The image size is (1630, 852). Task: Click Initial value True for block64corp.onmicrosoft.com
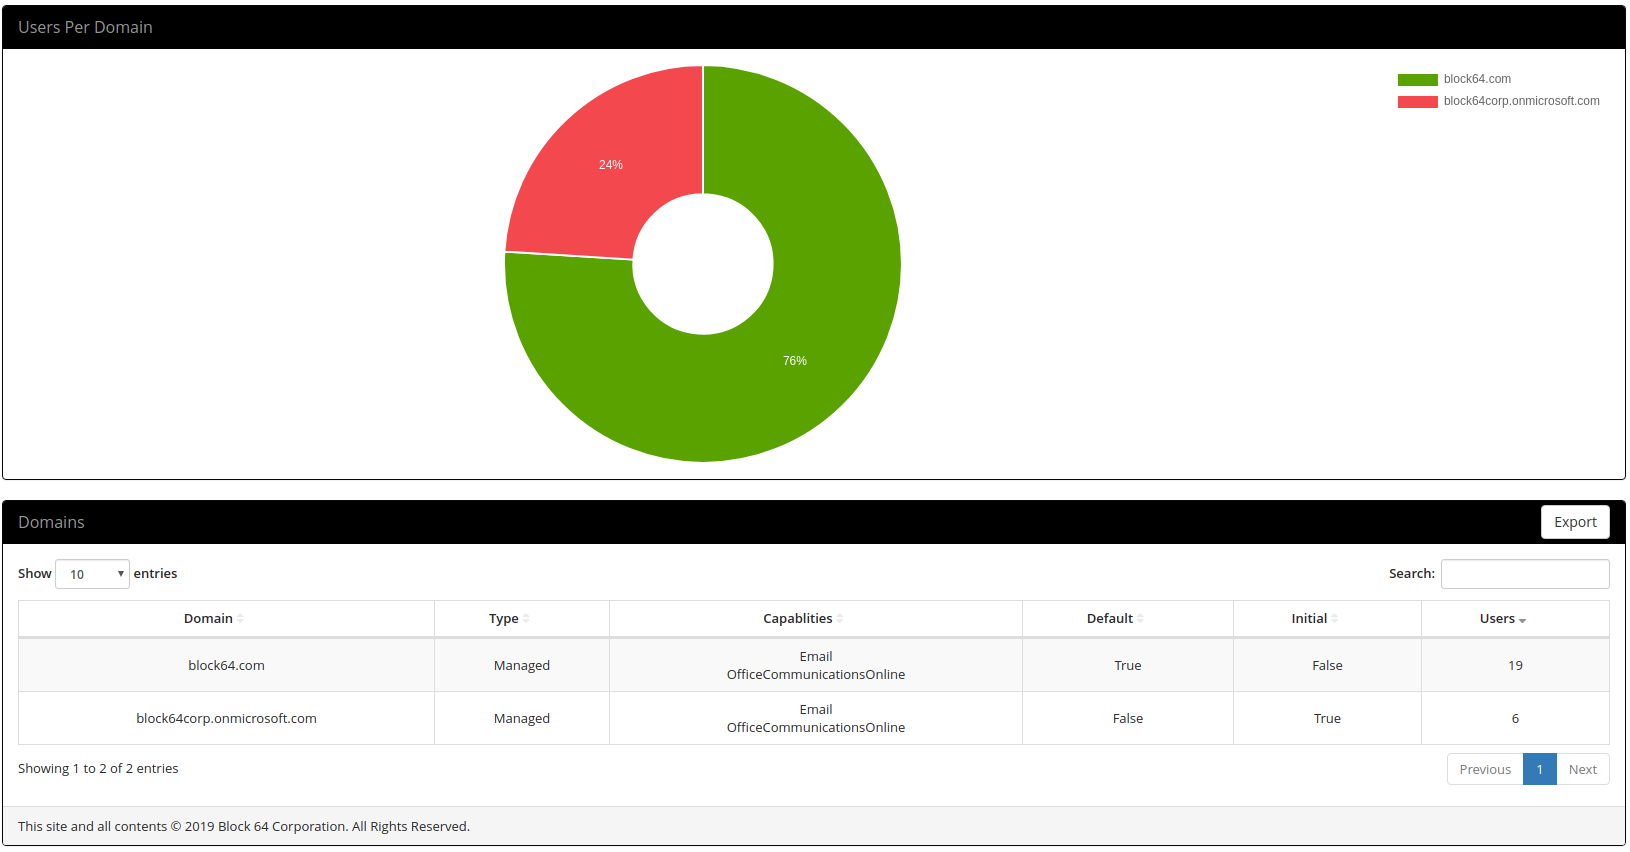1327,718
